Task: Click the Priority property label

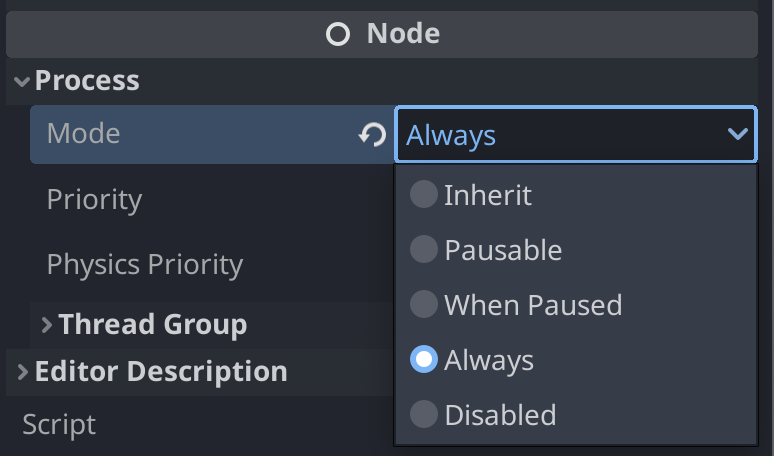Action: click(94, 199)
